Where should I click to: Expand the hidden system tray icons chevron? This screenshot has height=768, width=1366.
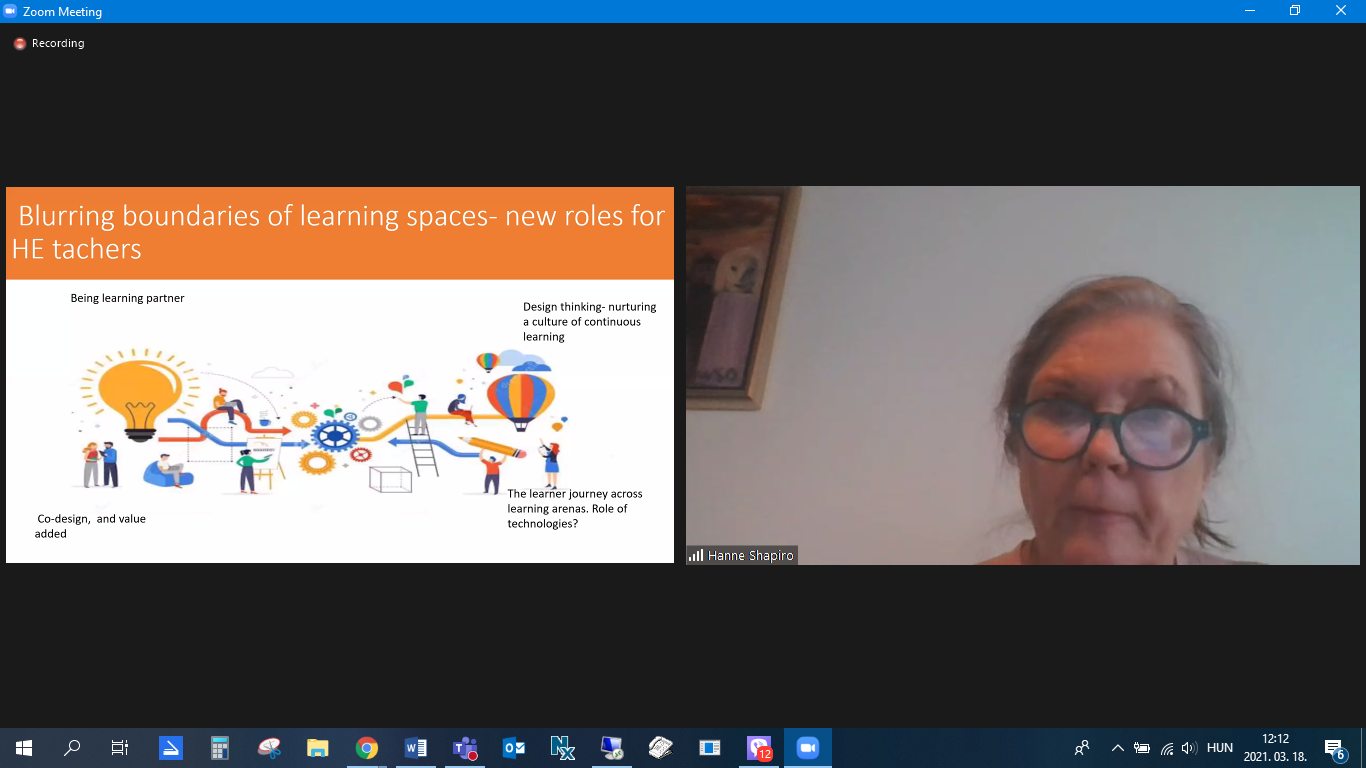[1117, 748]
